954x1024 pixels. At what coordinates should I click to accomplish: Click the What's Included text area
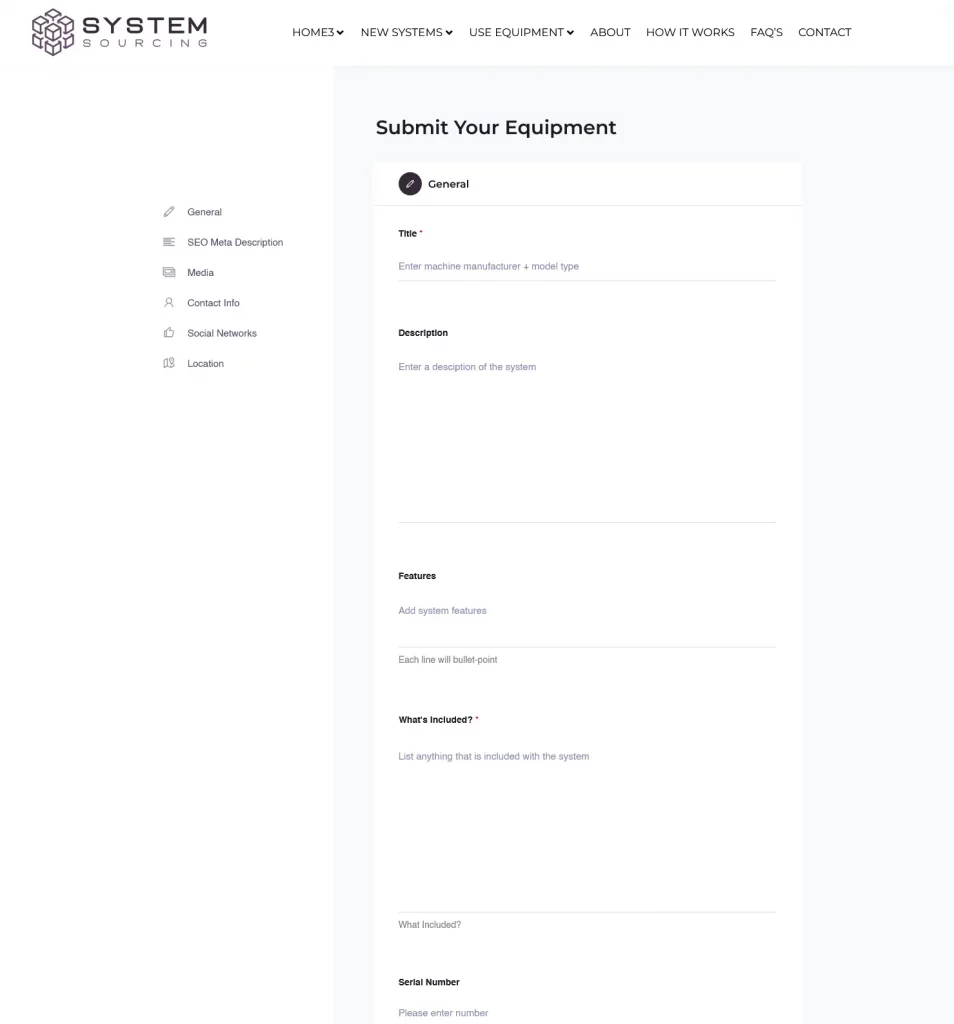[586, 810]
